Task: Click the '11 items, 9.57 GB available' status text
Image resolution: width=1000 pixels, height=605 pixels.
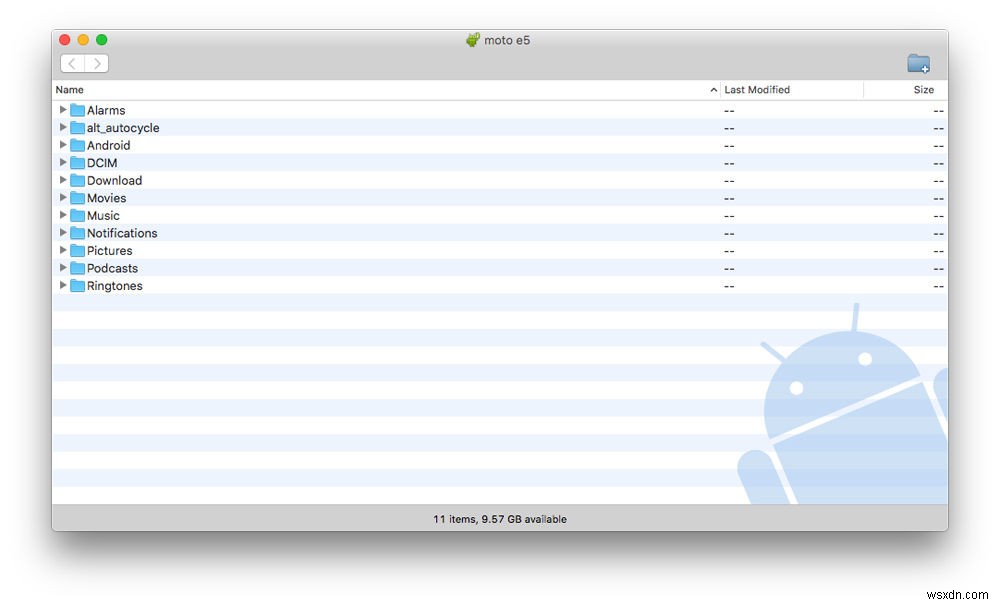Action: (x=500, y=519)
